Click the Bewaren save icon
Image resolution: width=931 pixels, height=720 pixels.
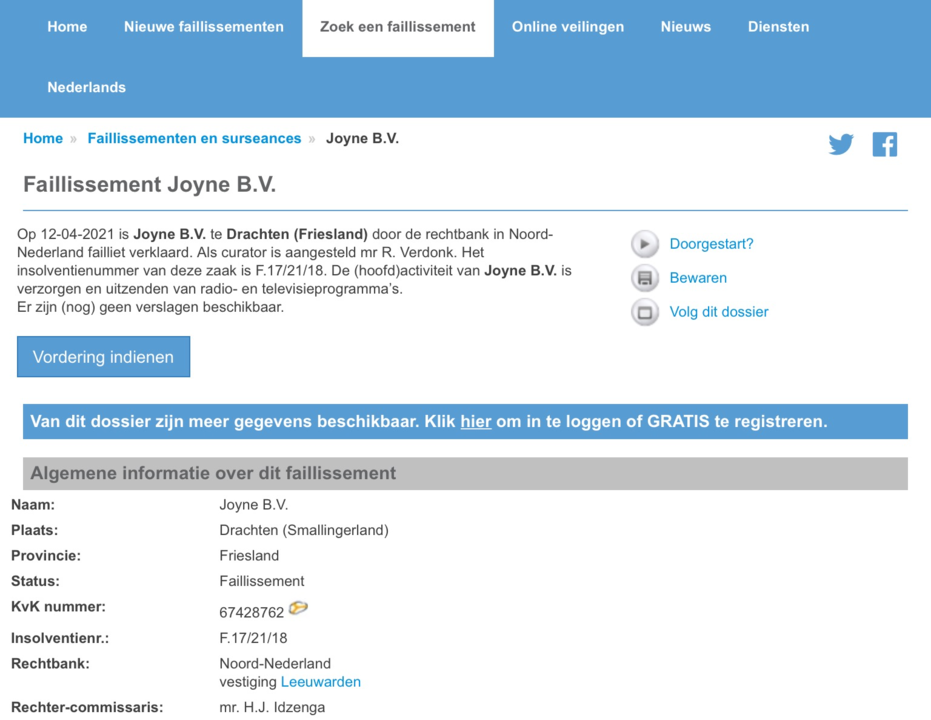click(x=645, y=278)
